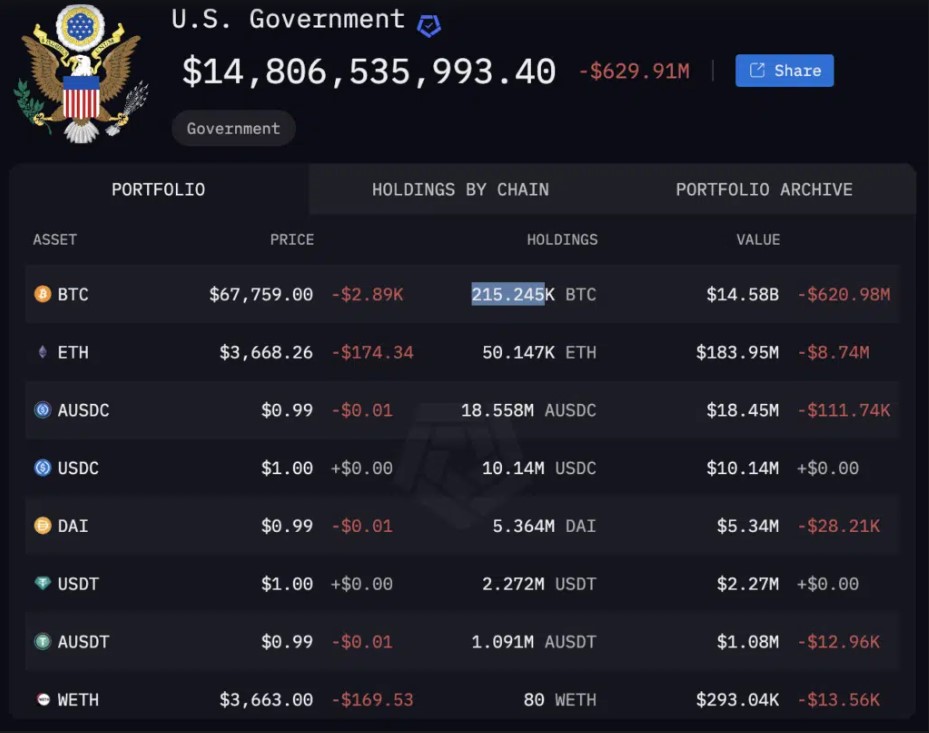Click the AUSDC token icon

click(x=42, y=410)
